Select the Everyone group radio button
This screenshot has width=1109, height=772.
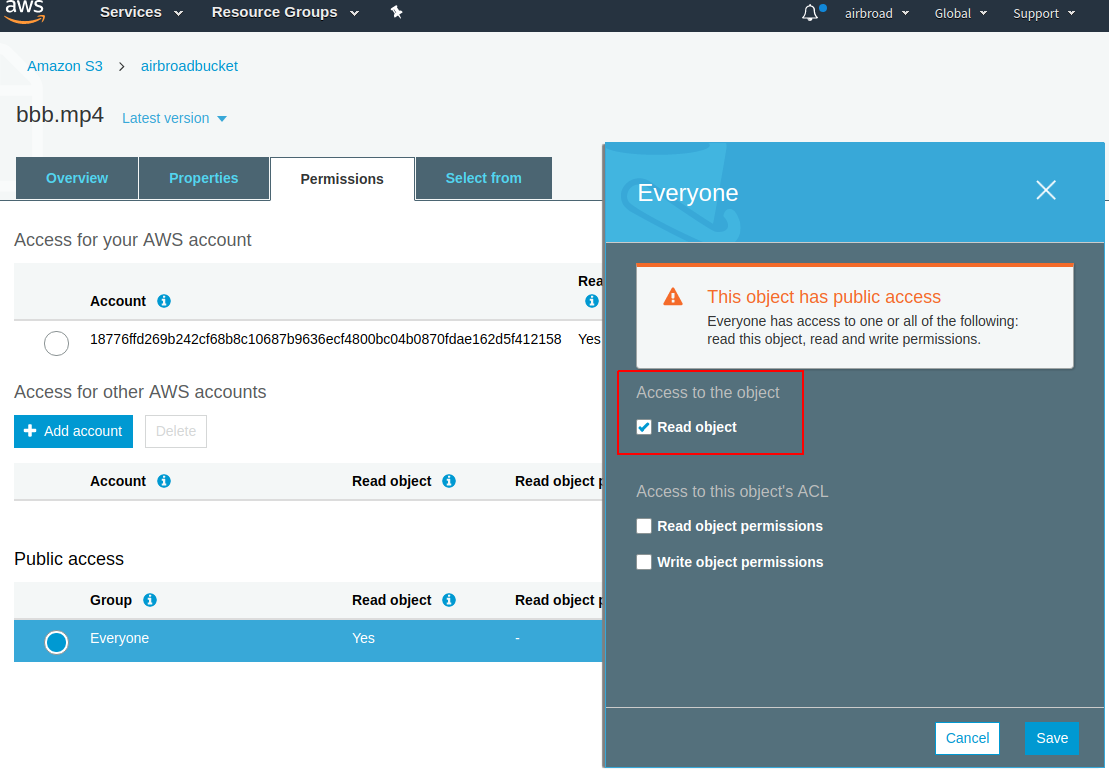[57, 642]
